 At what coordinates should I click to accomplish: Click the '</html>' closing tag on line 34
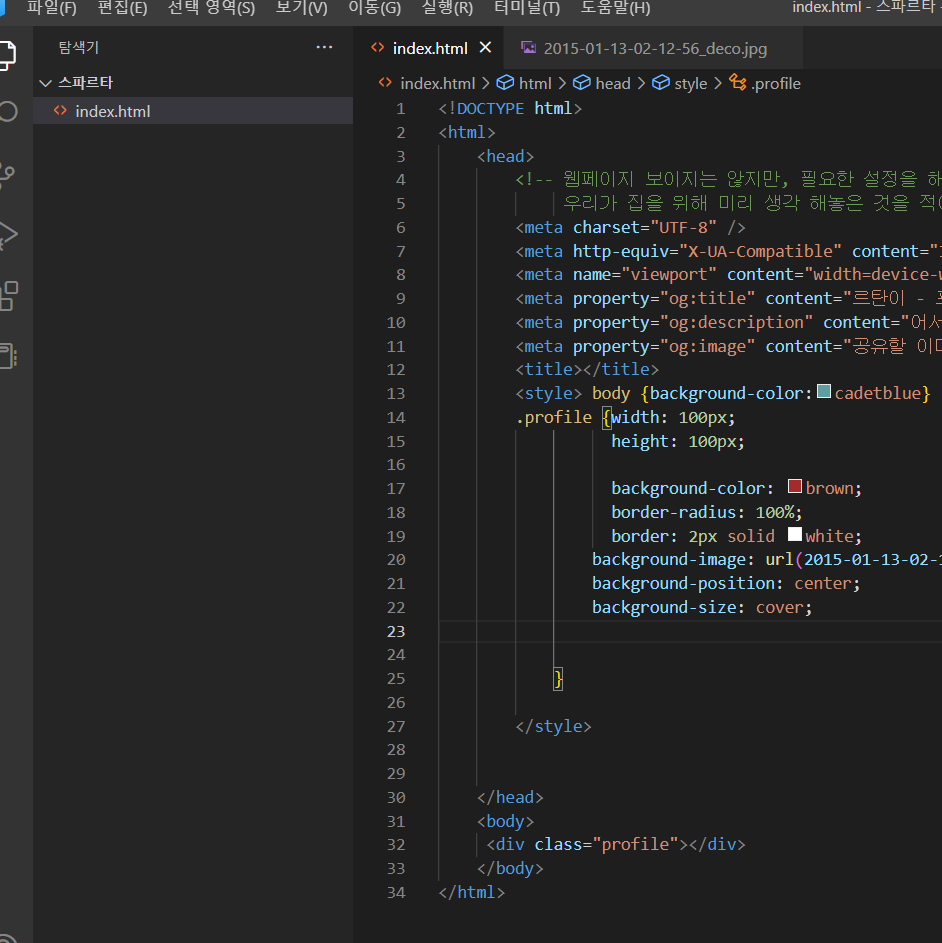click(472, 892)
